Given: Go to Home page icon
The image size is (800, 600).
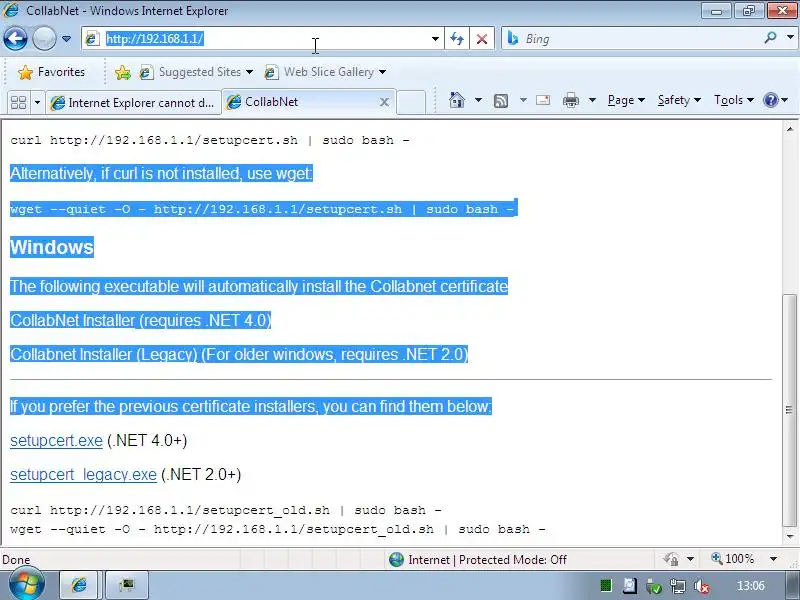Looking at the screenshot, I should coord(457,100).
